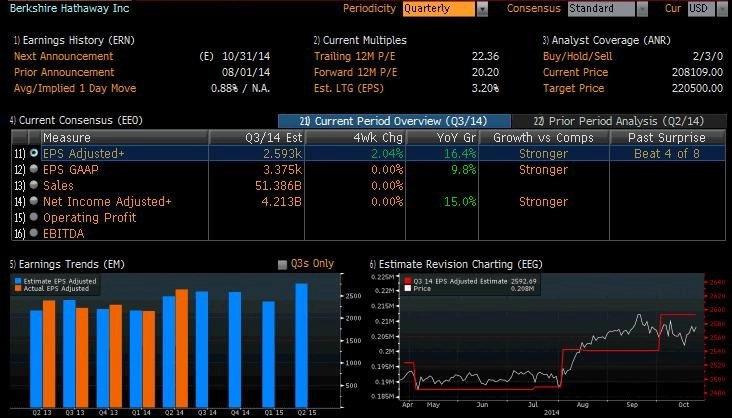Click the Net Income estimate 4.213B
The width and height of the screenshot is (732, 418).
tap(282, 201)
